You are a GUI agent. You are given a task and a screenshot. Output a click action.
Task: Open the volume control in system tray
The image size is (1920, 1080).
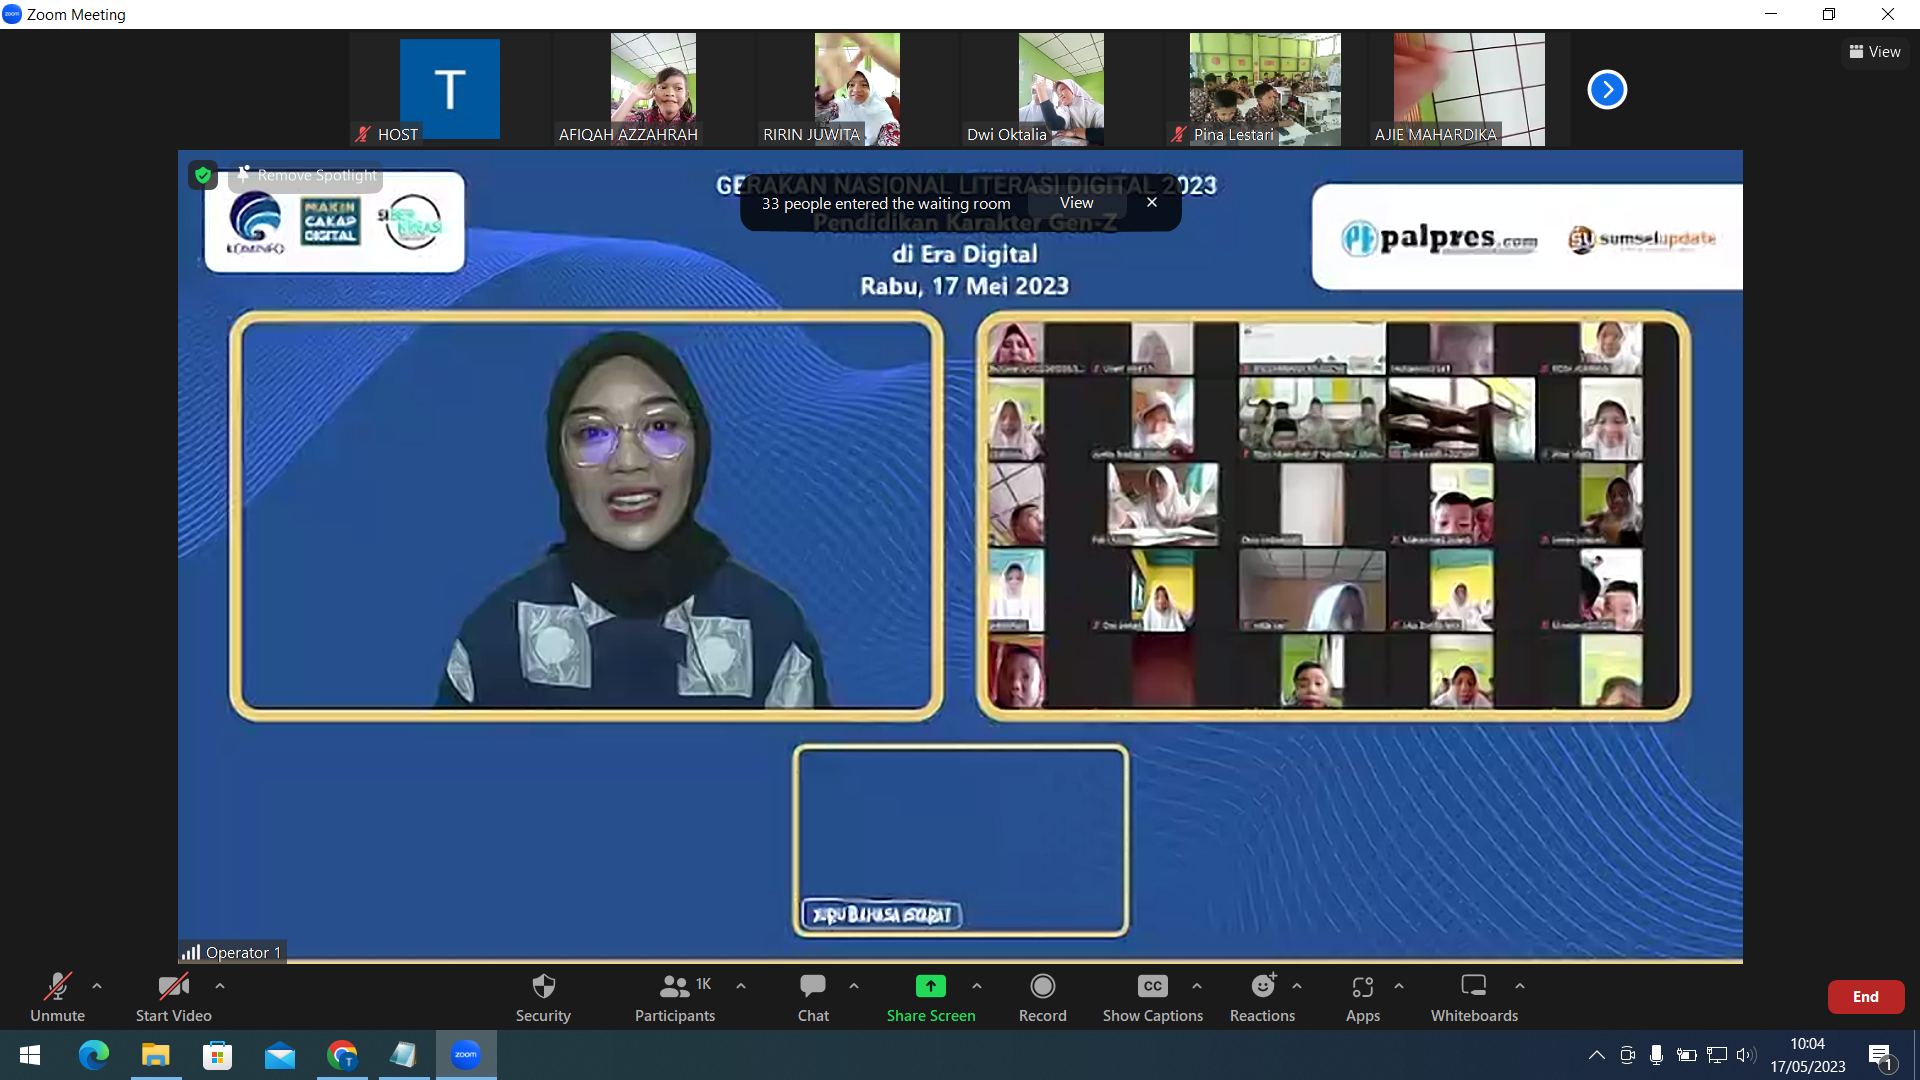pos(1746,1055)
